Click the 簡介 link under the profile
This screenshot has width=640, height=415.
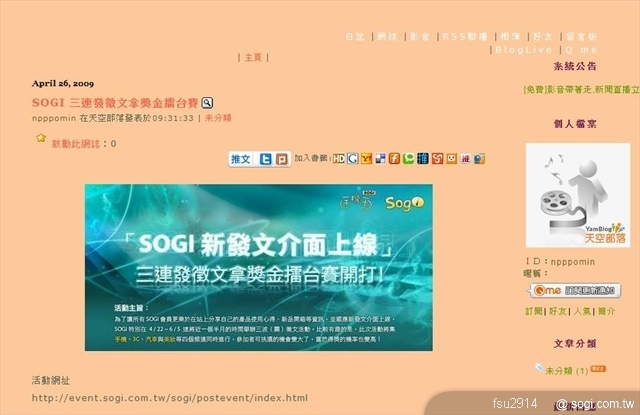click(607, 311)
